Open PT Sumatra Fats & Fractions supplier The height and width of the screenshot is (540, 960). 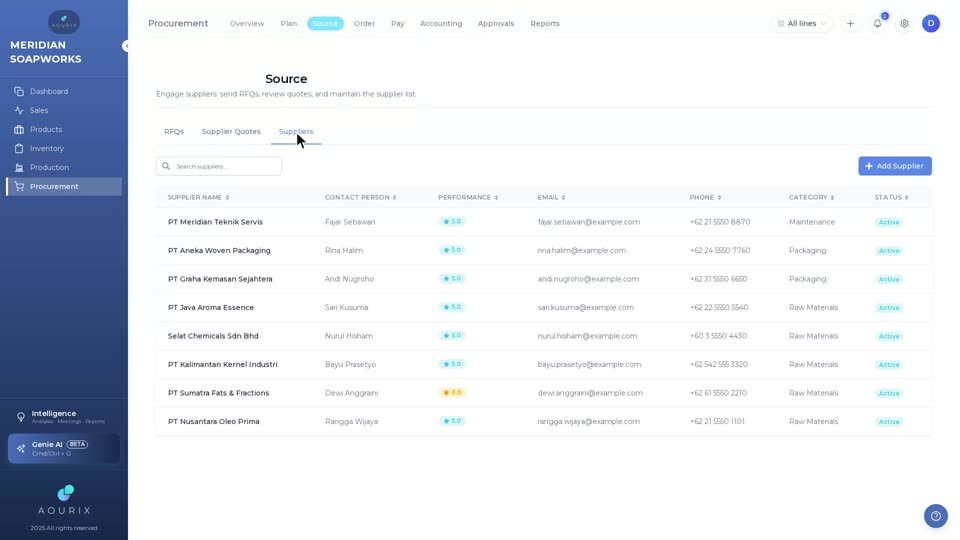point(219,393)
